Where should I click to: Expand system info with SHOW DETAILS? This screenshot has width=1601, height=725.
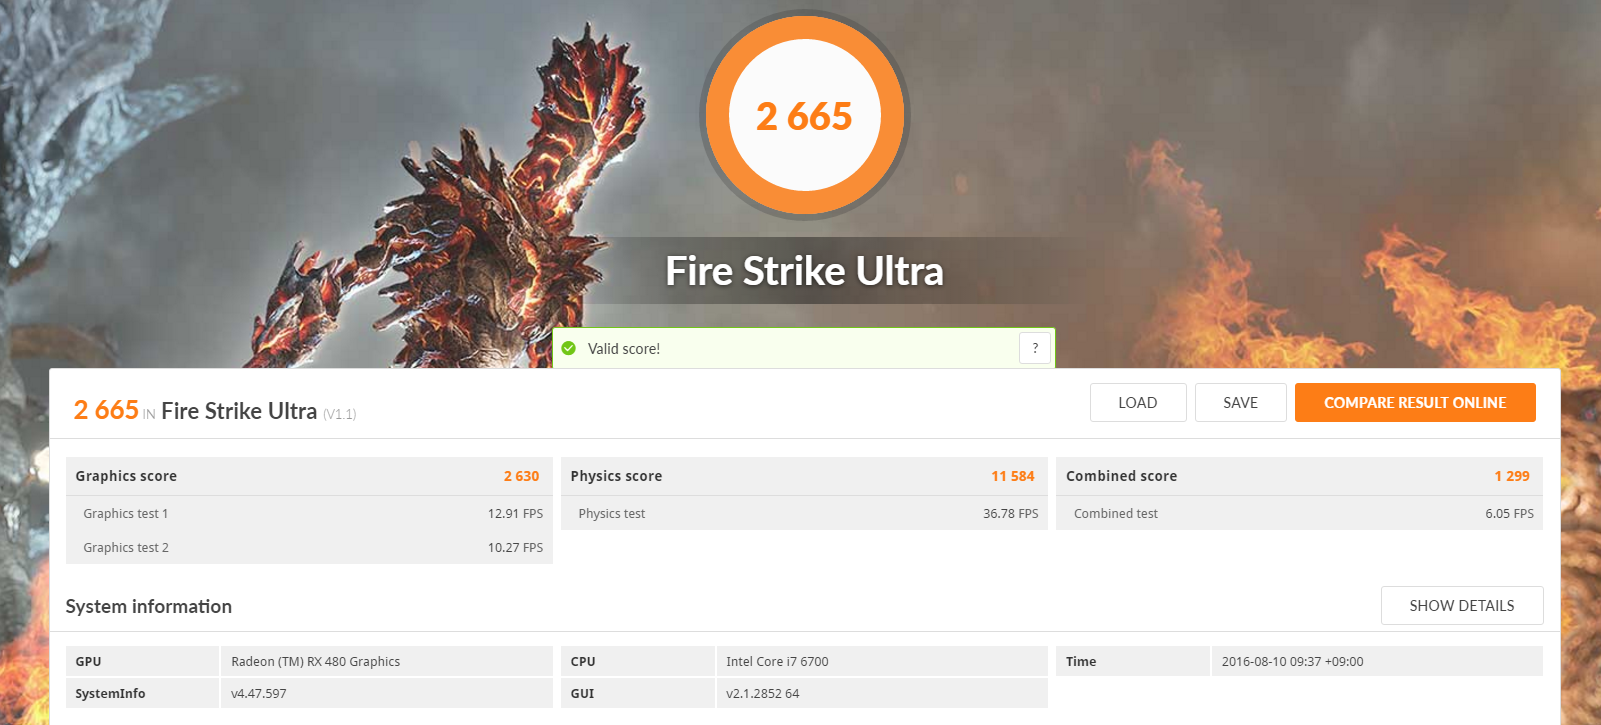[x=1462, y=605]
